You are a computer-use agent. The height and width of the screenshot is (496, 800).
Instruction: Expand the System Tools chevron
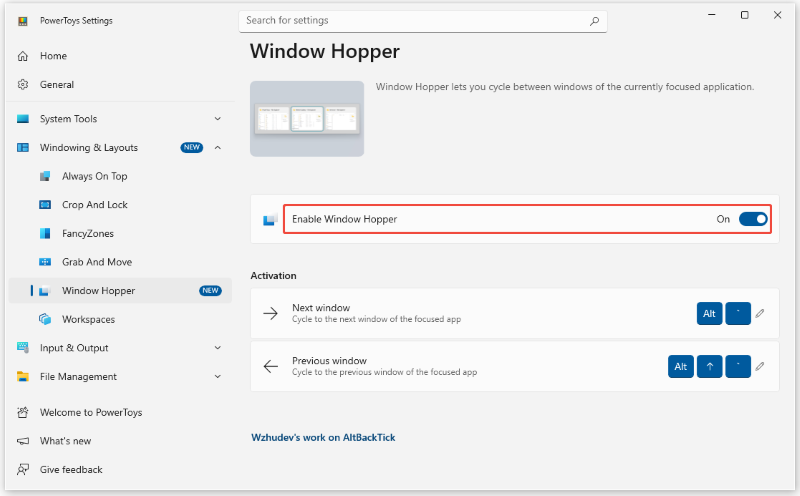[218, 119]
